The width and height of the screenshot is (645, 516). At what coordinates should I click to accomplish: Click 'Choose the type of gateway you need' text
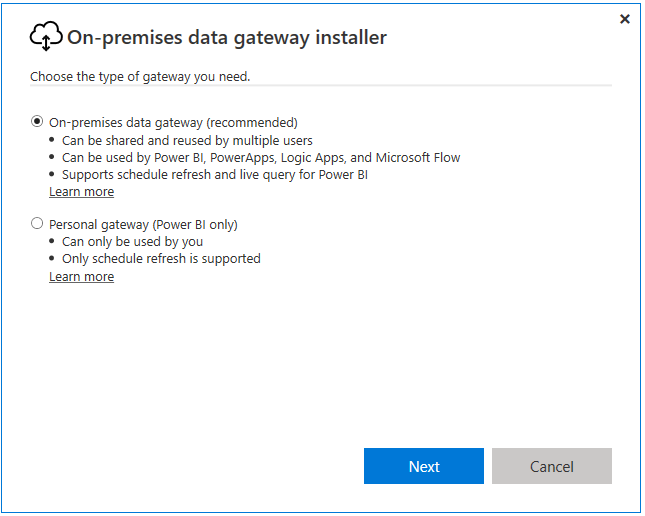pos(140,77)
